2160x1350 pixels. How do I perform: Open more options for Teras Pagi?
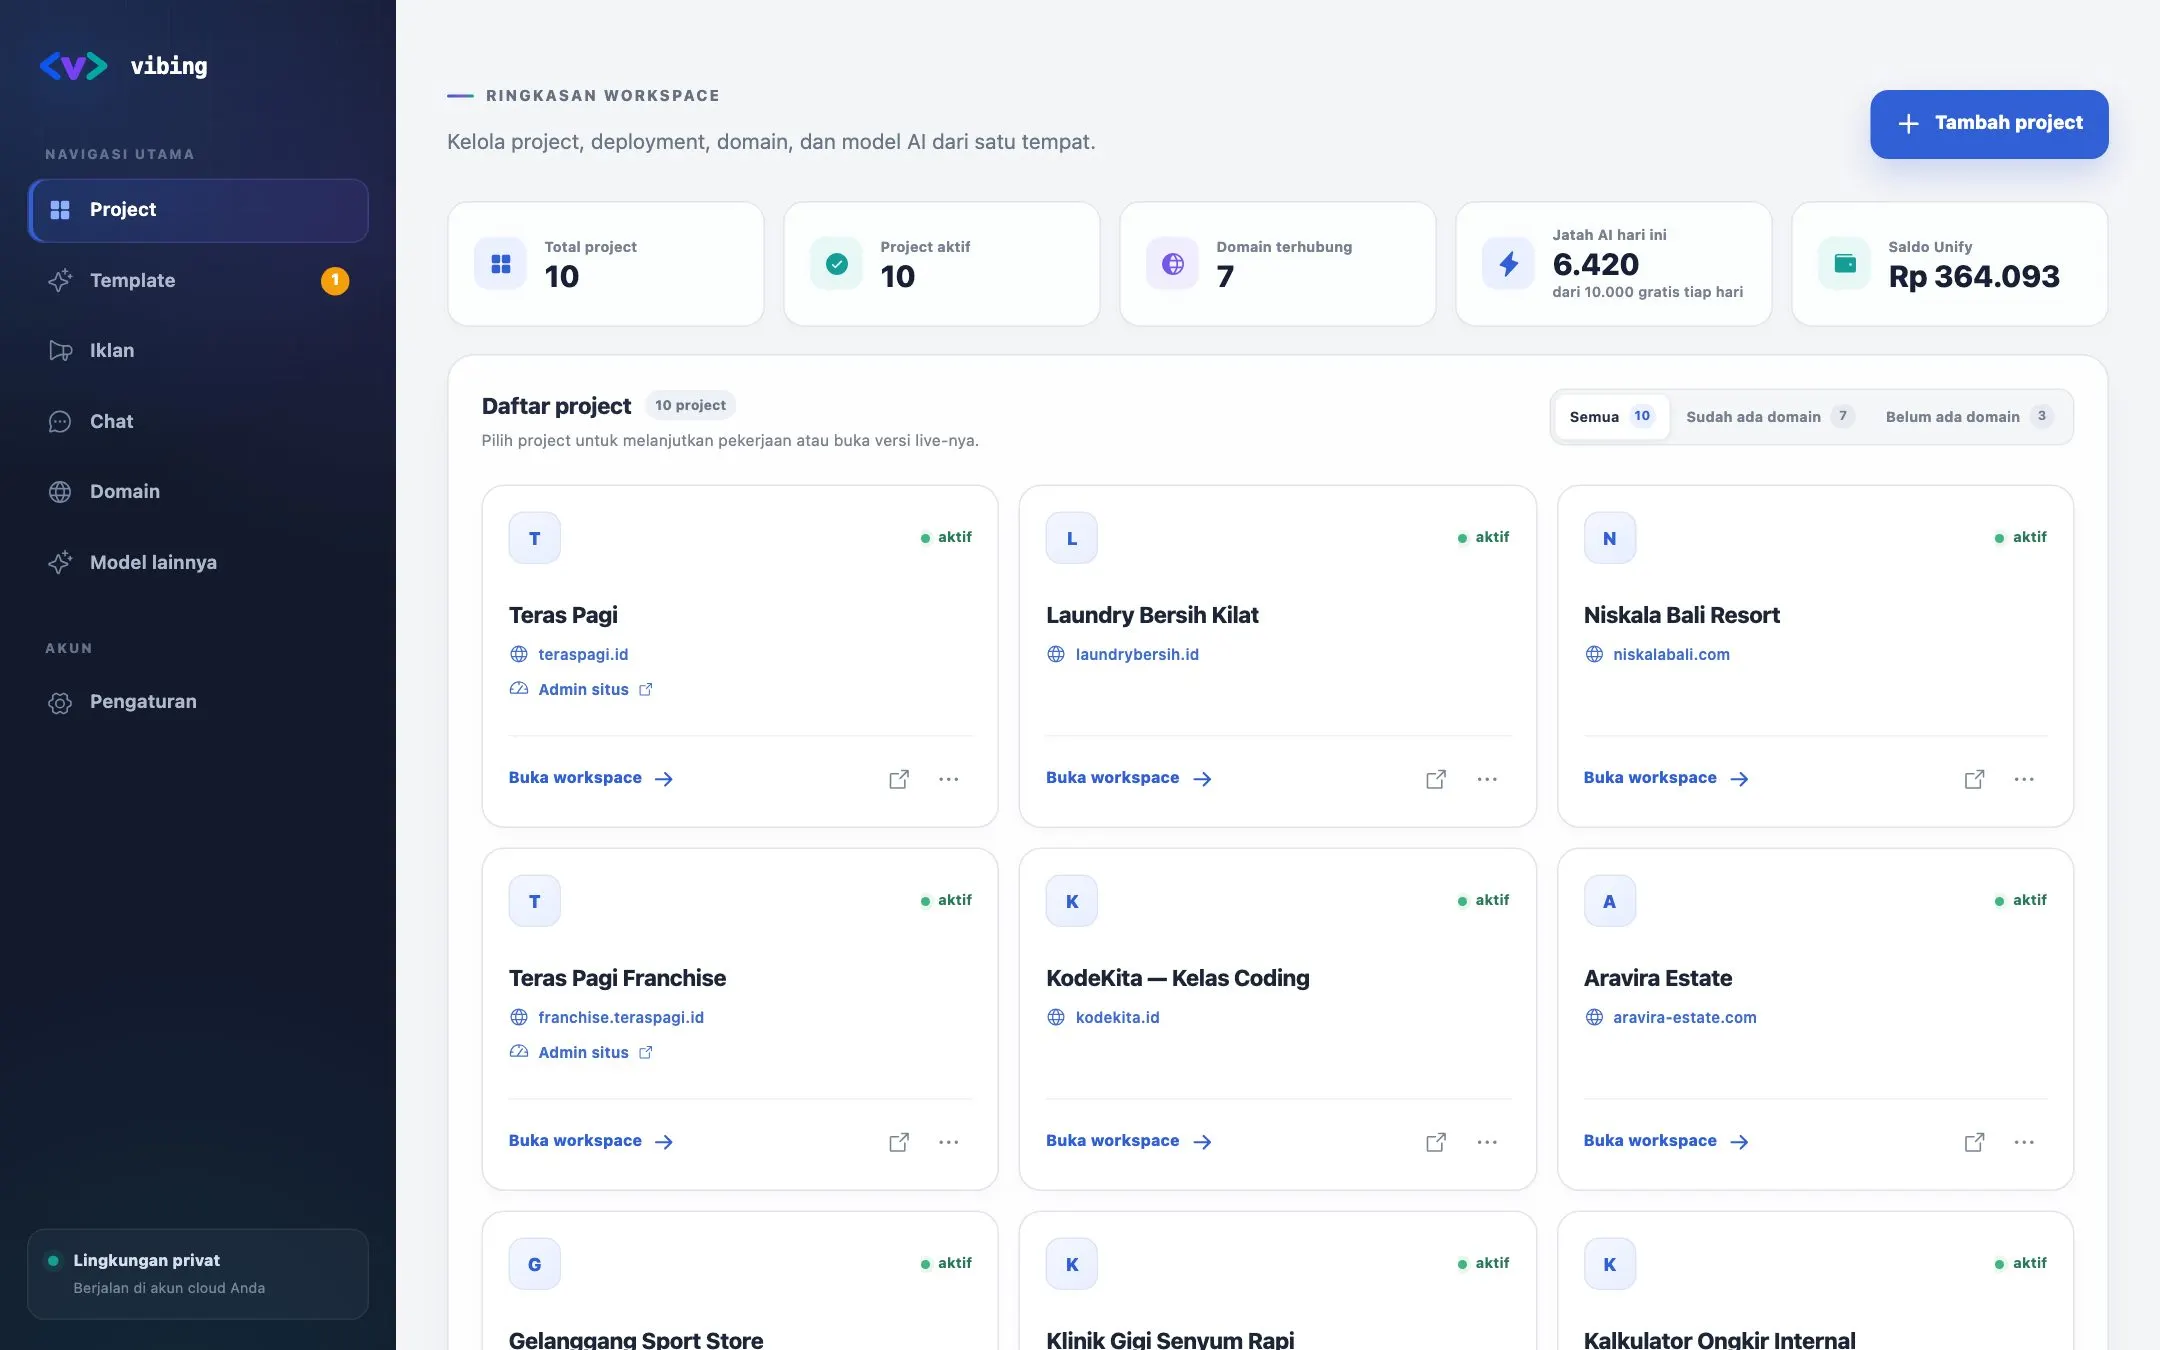949,779
